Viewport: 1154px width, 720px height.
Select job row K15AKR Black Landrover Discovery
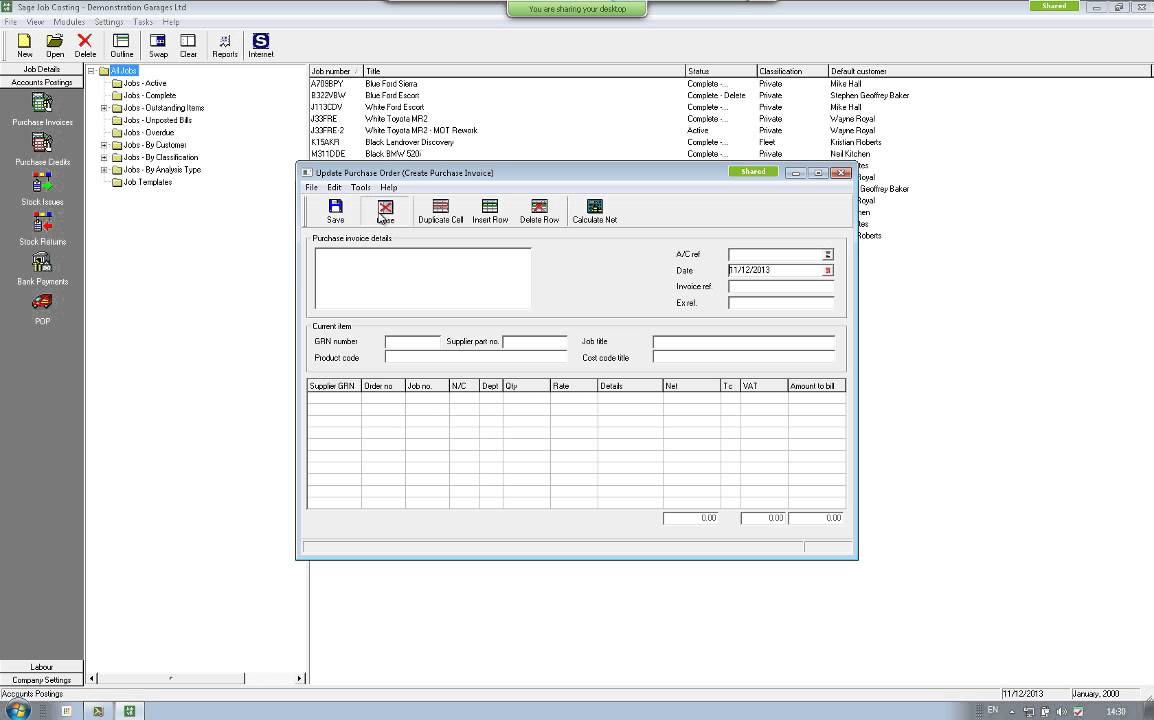[x=730, y=143]
